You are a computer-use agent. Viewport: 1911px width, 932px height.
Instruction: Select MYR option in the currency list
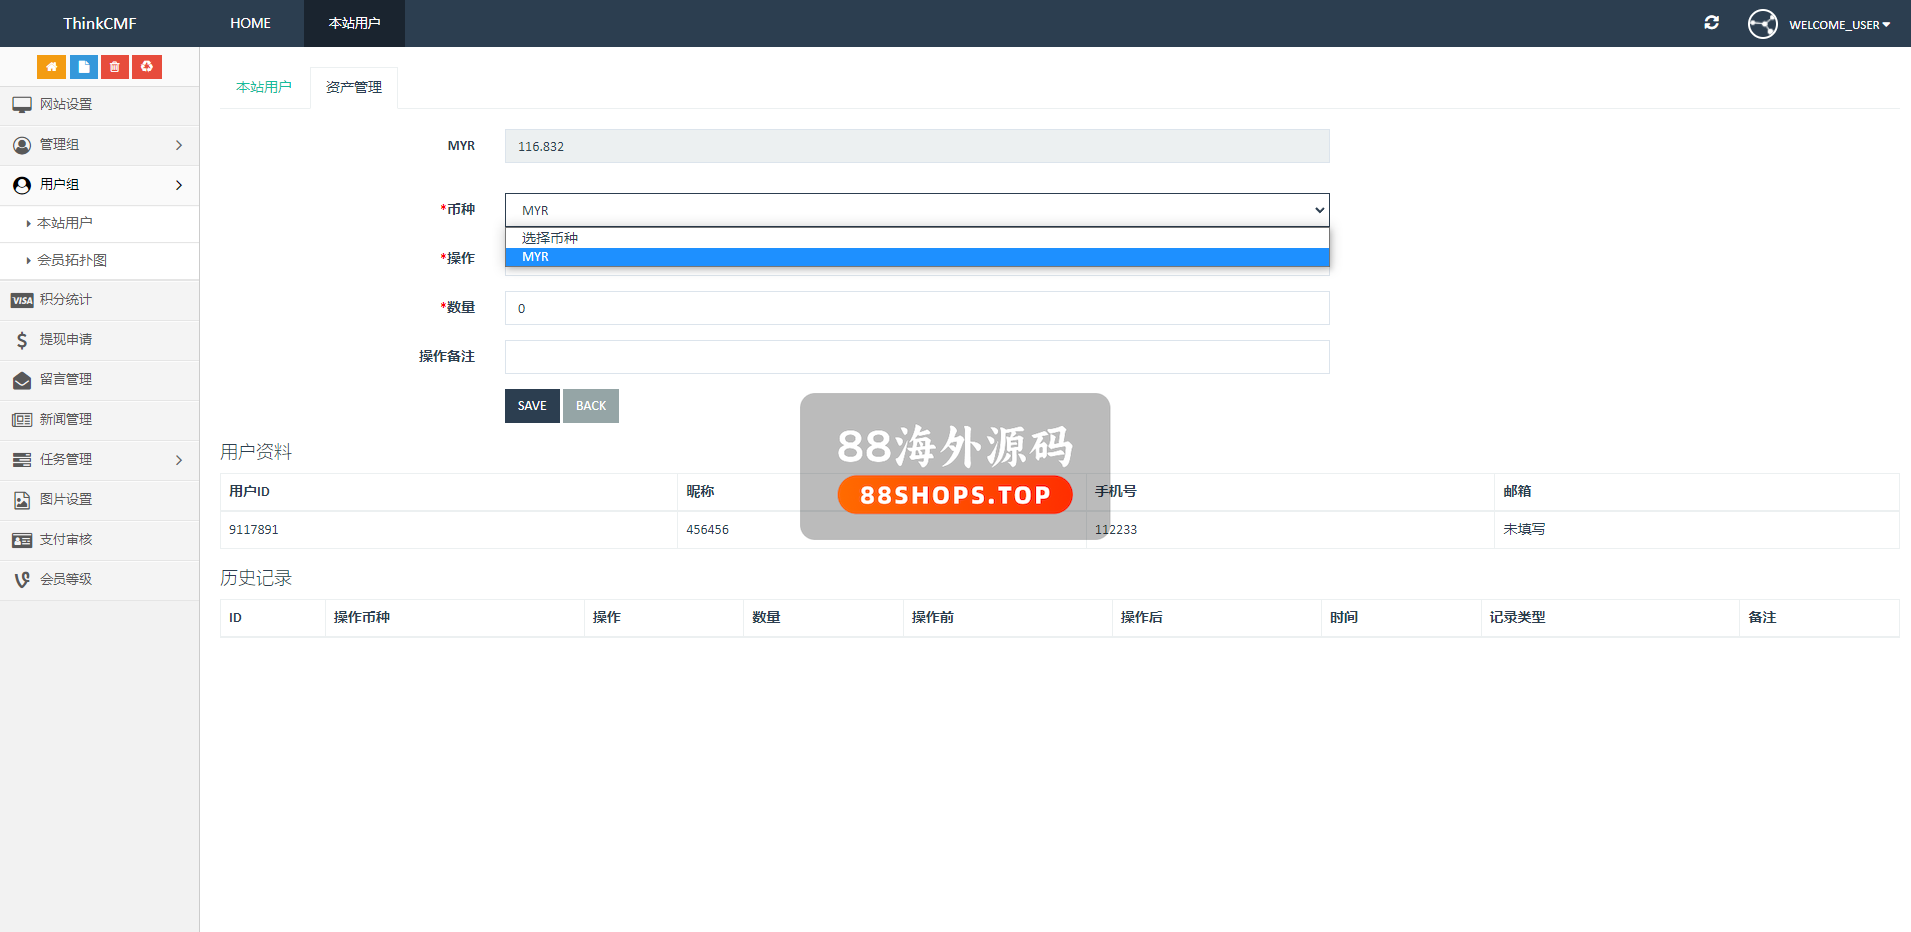point(916,257)
